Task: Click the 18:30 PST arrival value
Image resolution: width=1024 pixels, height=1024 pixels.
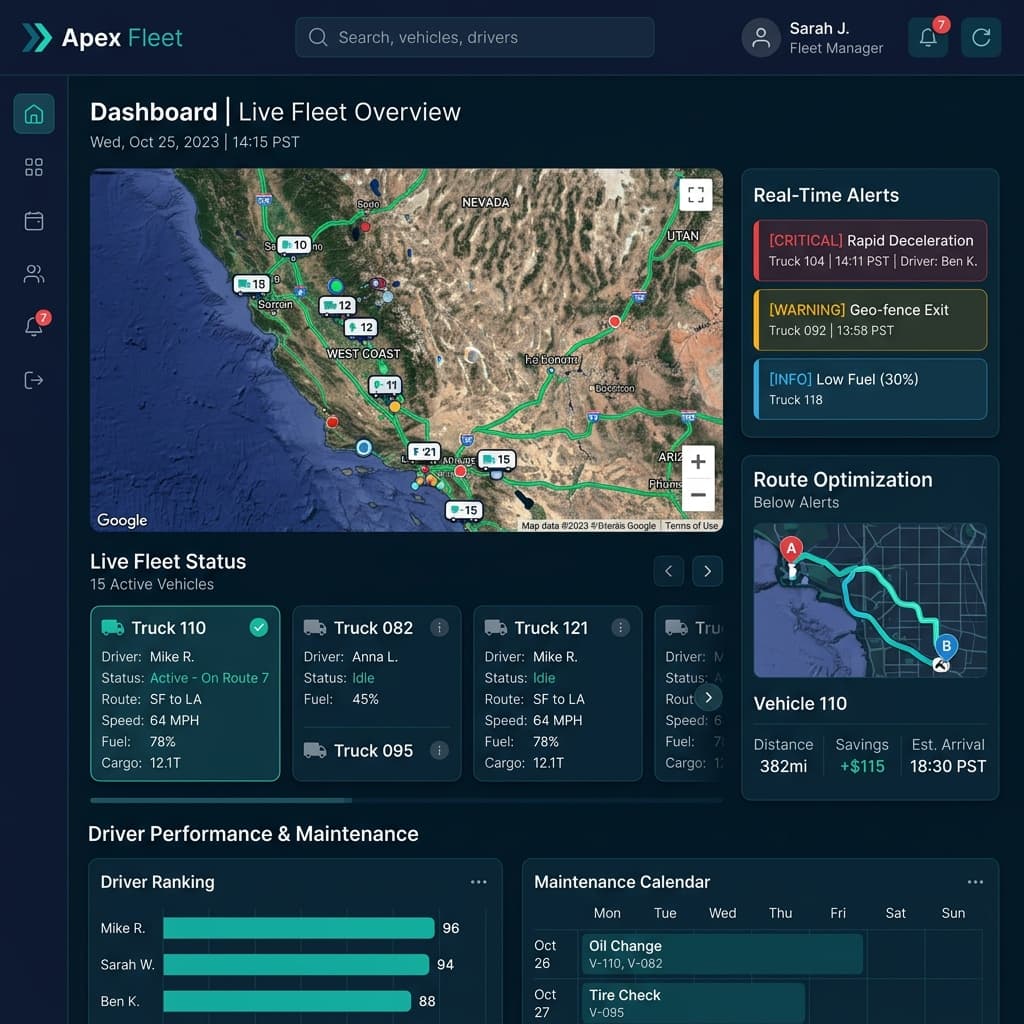Action: 948,766
